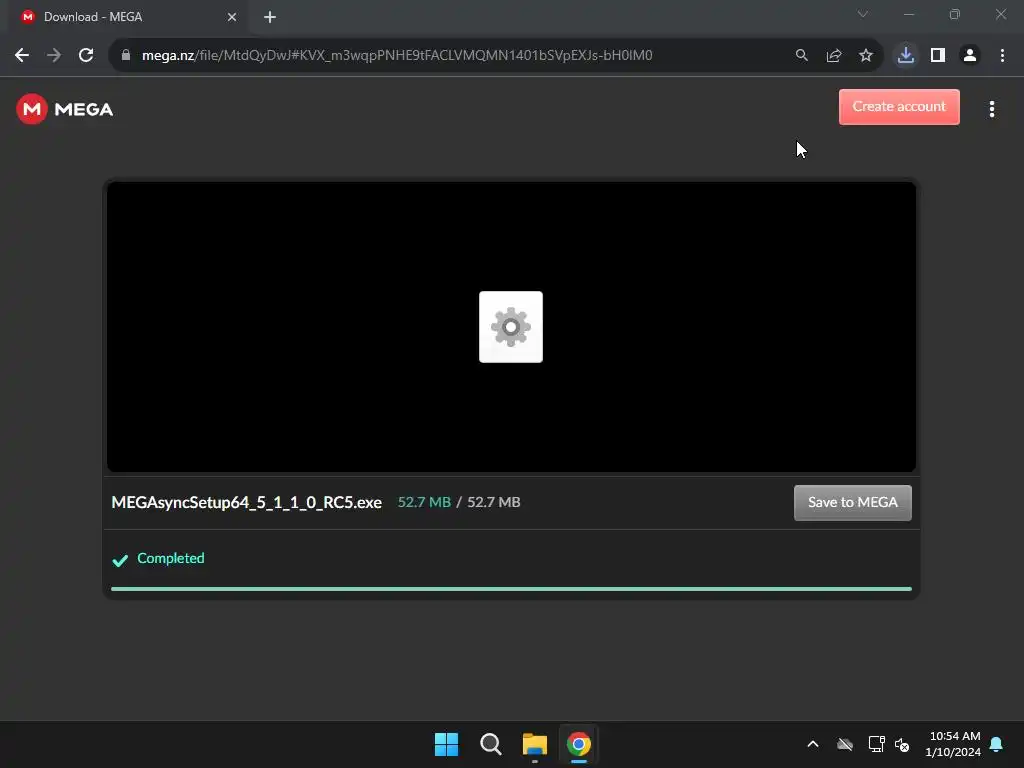Open the notification bell icon
The height and width of the screenshot is (768, 1024).
(x=996, y=744)
